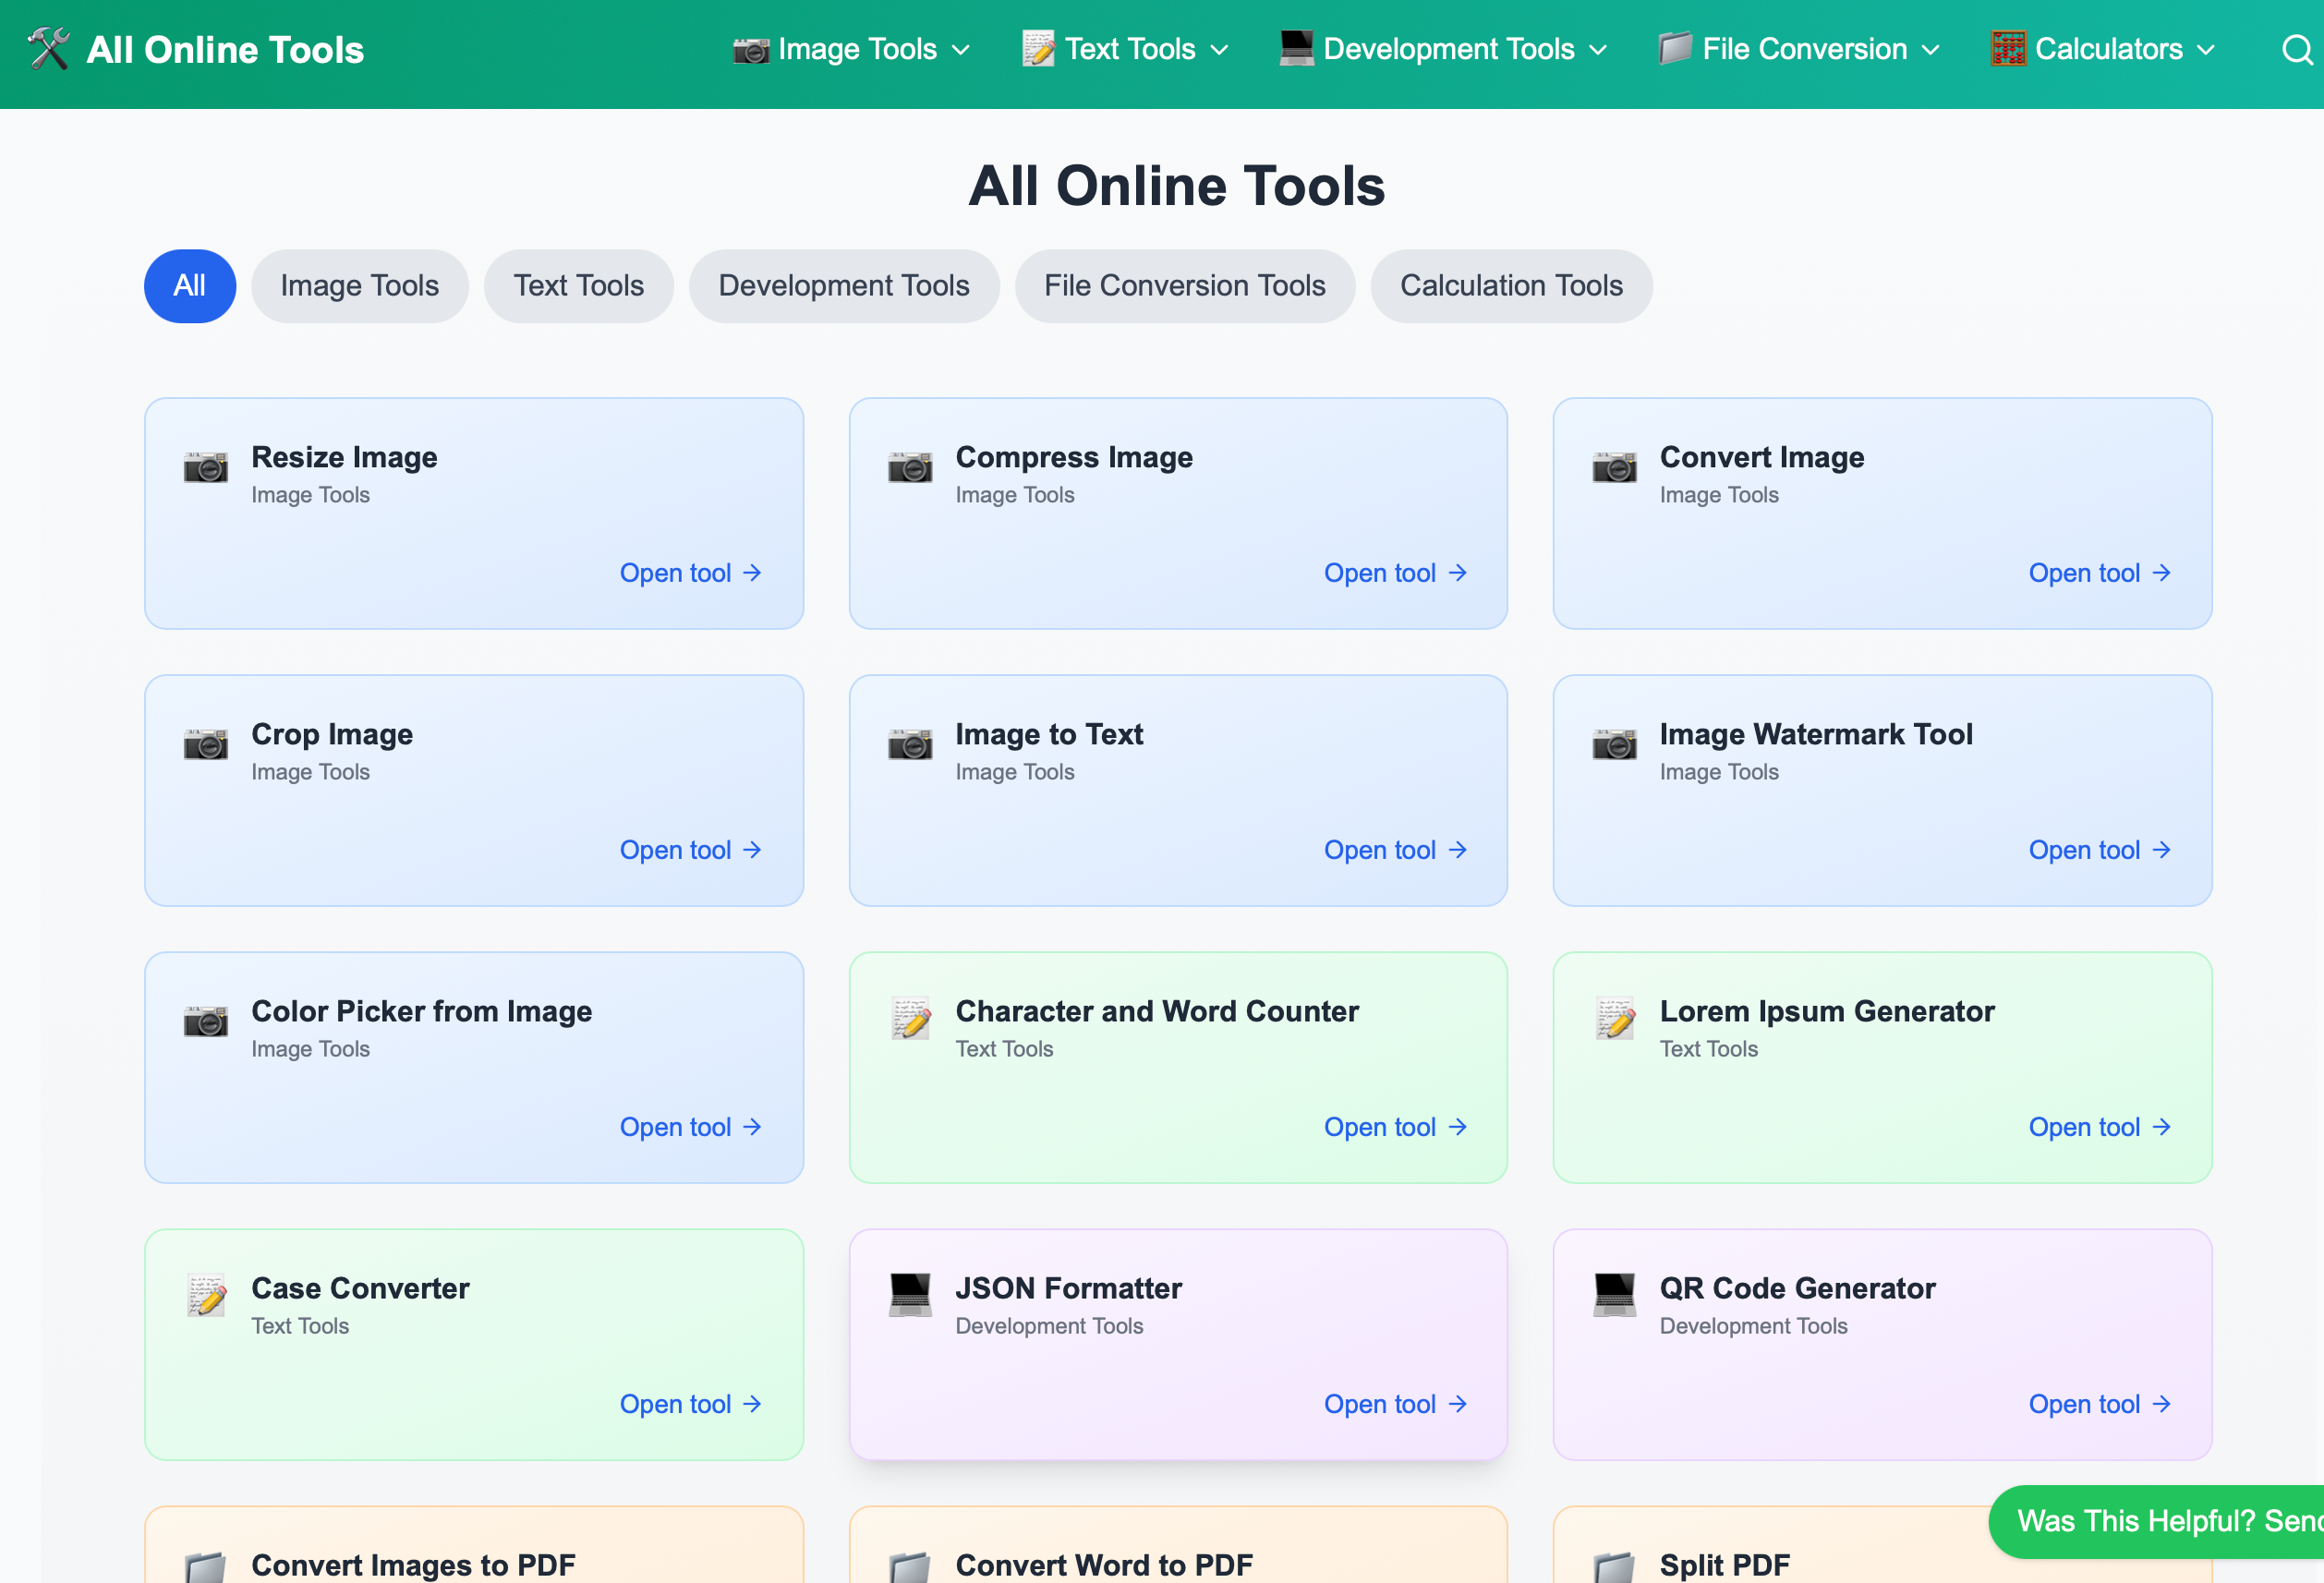
Task: Click Development Tools label under QR Code Generator
Action: [1753, 1326]
